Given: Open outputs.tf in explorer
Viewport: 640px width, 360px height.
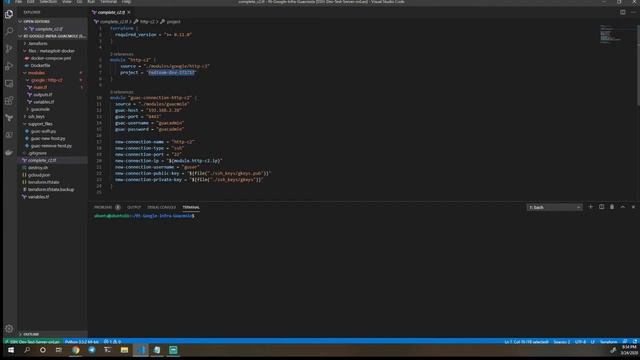Looking at the screenshot, I should 42,95.
